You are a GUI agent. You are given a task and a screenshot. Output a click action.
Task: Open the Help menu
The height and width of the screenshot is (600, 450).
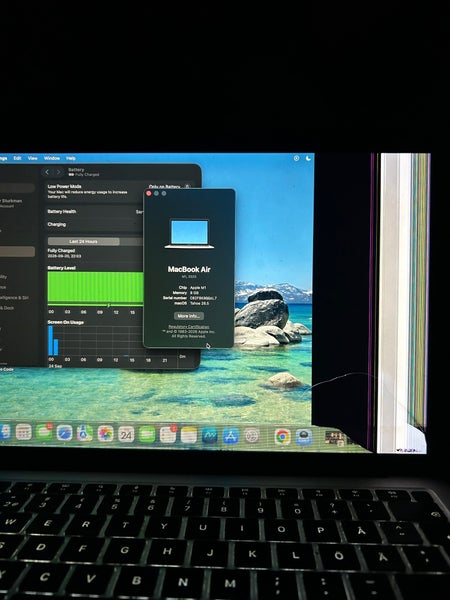pyautogui.click(x=71, y=158)
